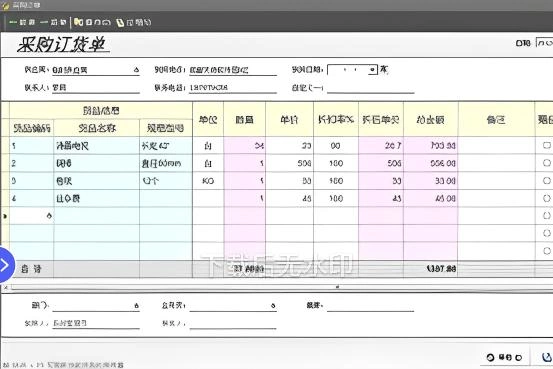Tick the checkbox in the fourth item row

[x=547, y=198]
